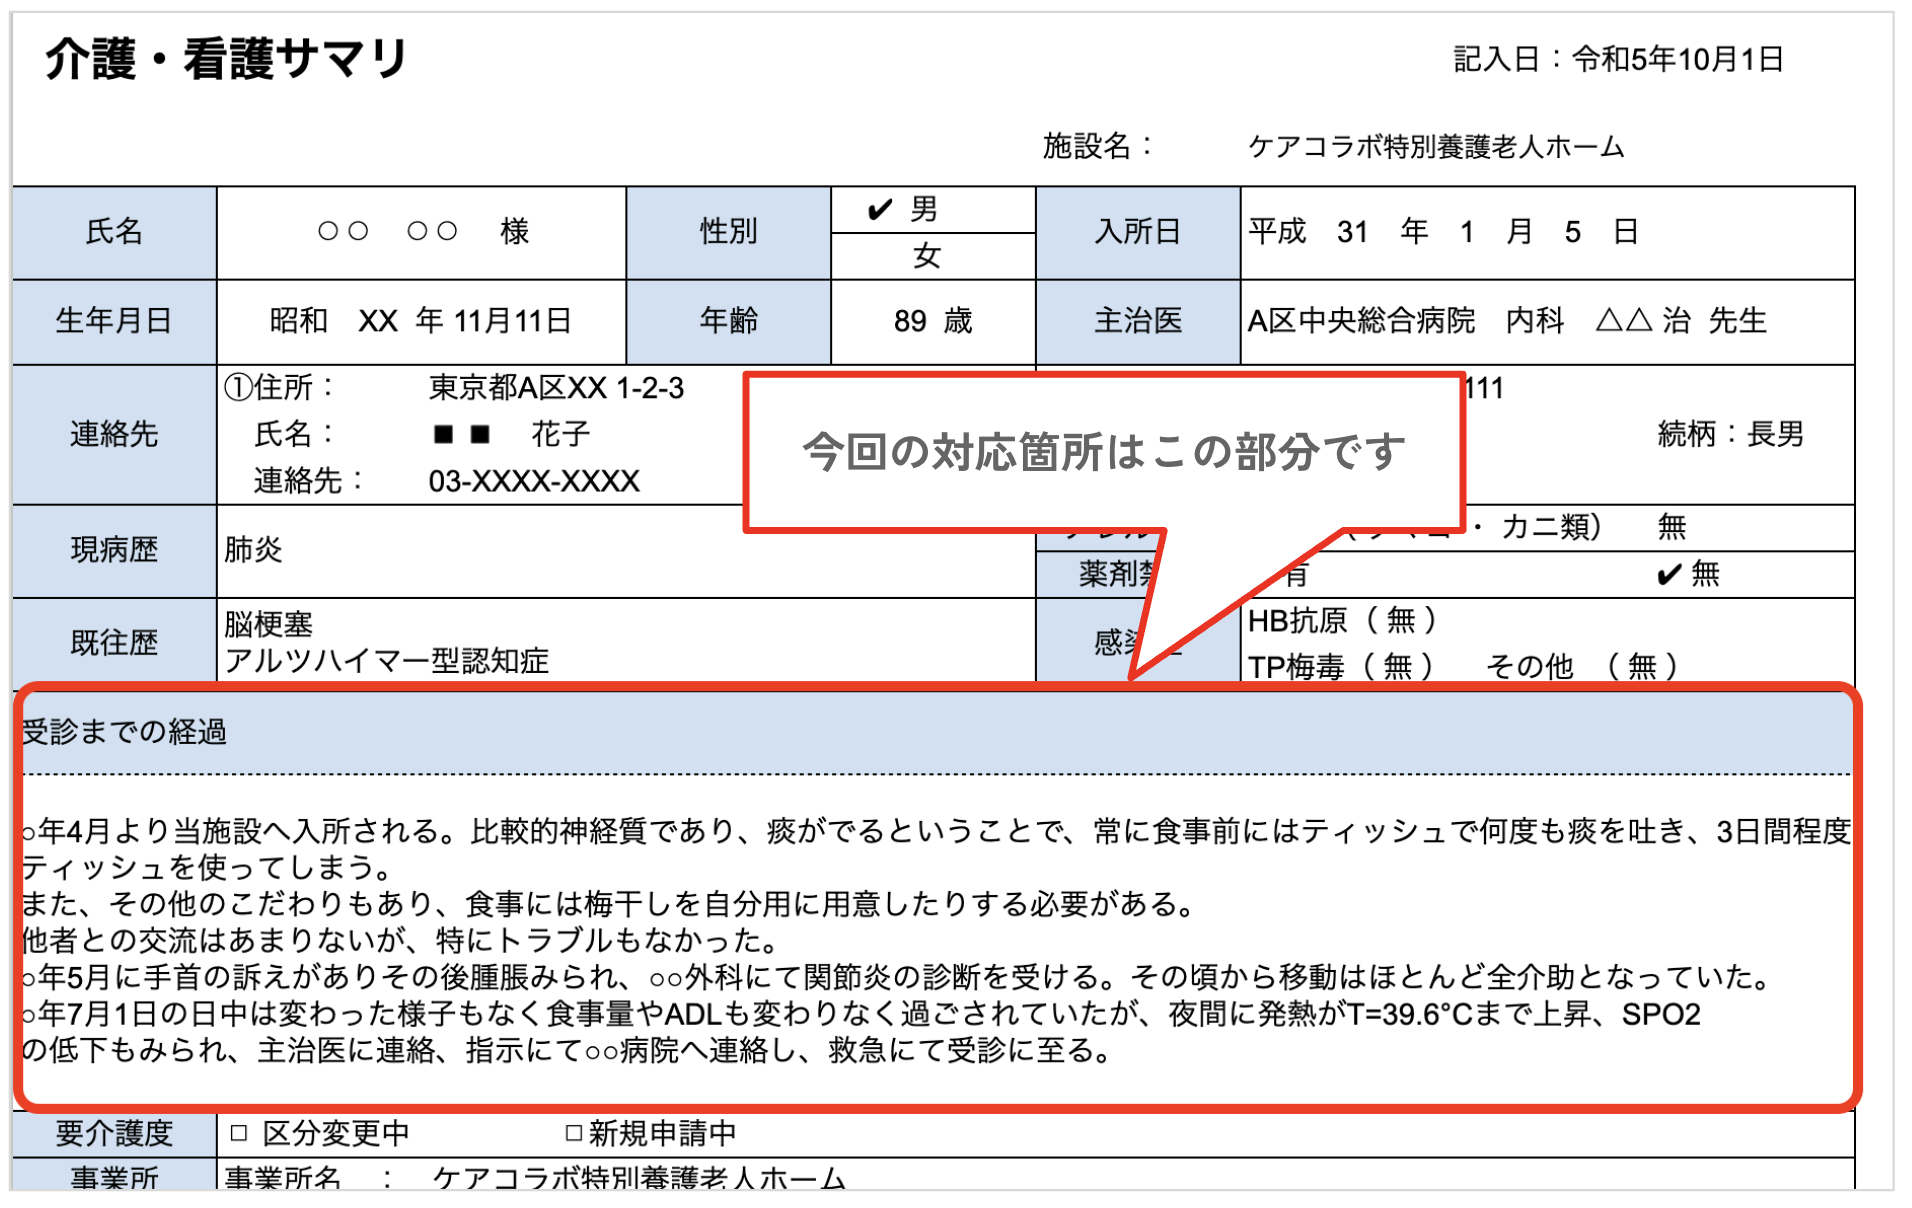
Task: Click the 氏名 header cell
Action: tap(114, 232)
